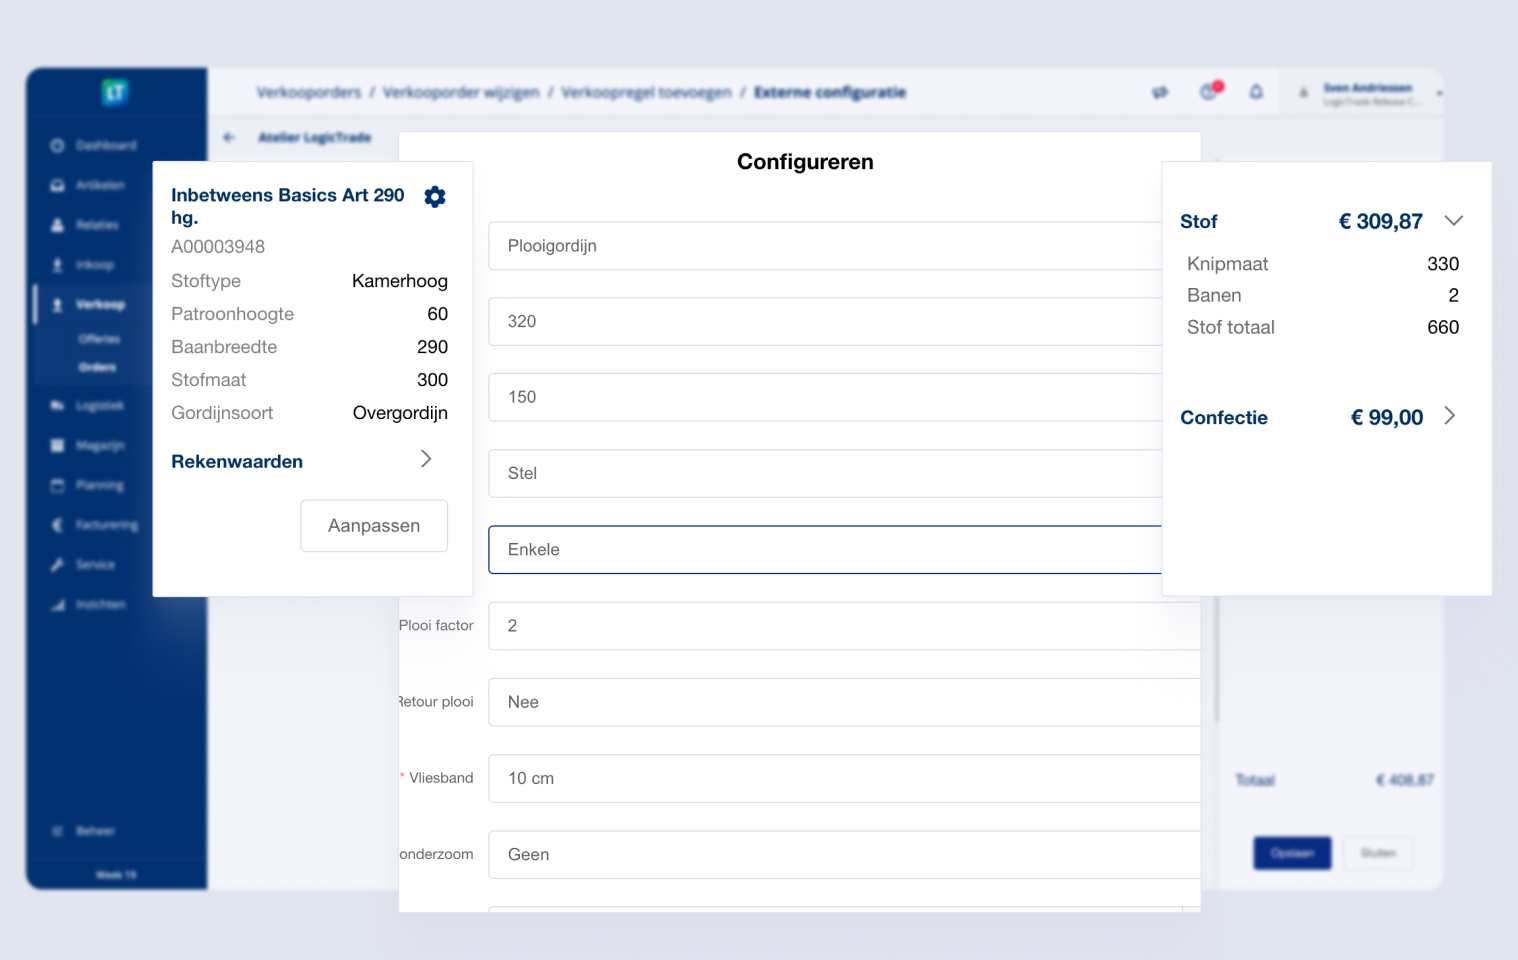Collapse the Stof price section
The height and width of the screenshot is (960, 1518).
click(1453, 221)
